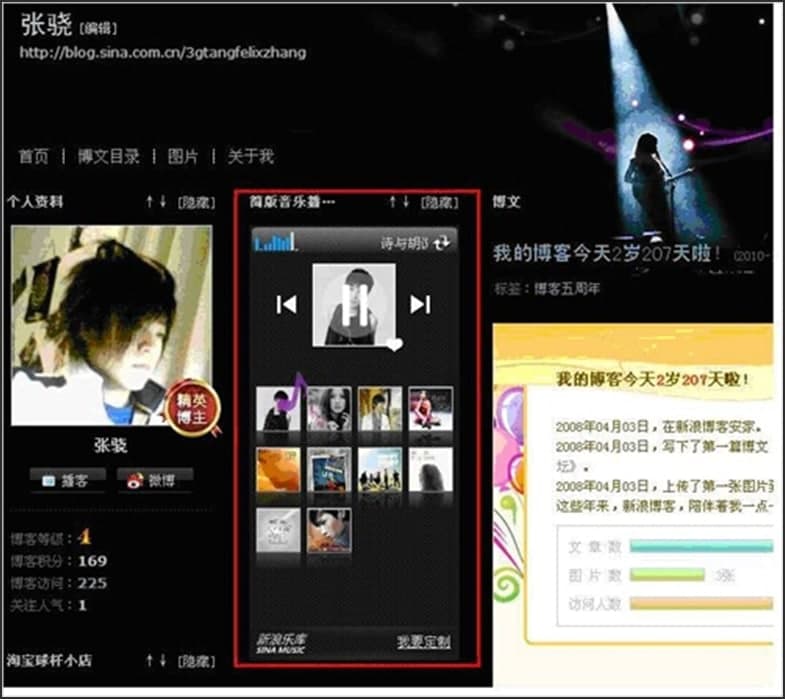Screen dimensions: 785x699
Task: Pause the currently playing song
Action: (356, 304)
